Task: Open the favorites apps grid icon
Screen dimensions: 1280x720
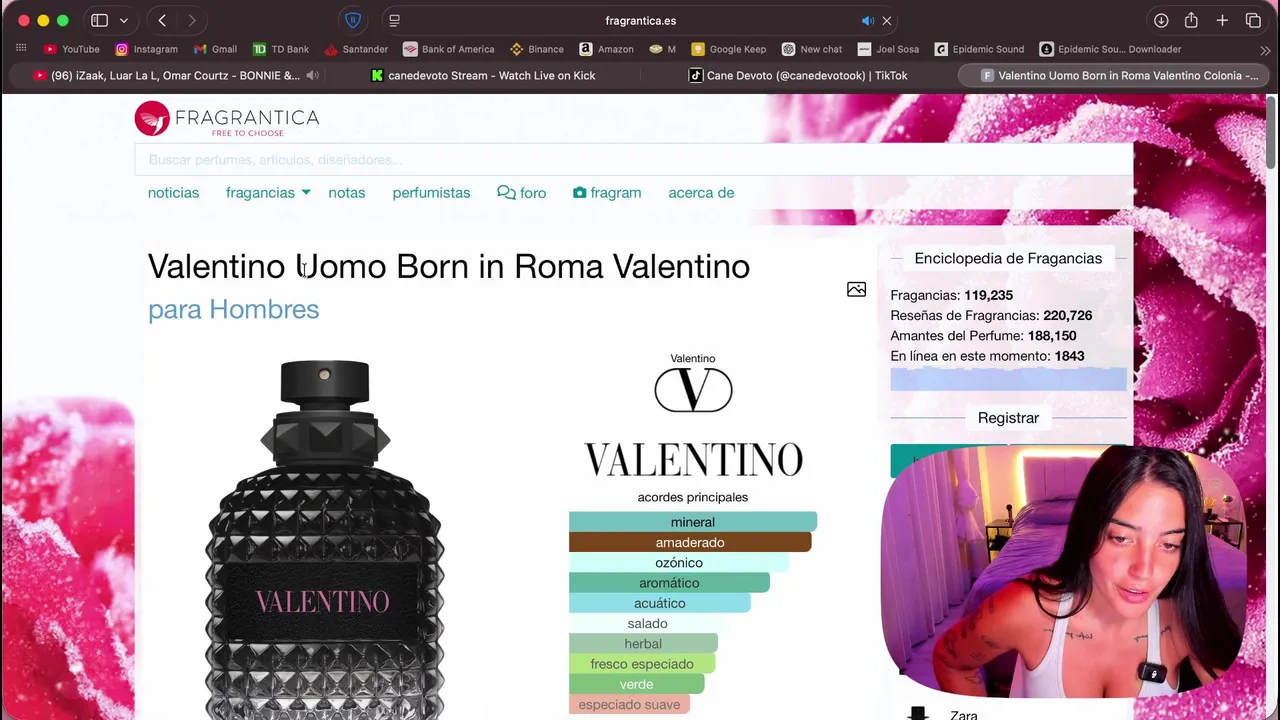Action: (x=21, y=49)
